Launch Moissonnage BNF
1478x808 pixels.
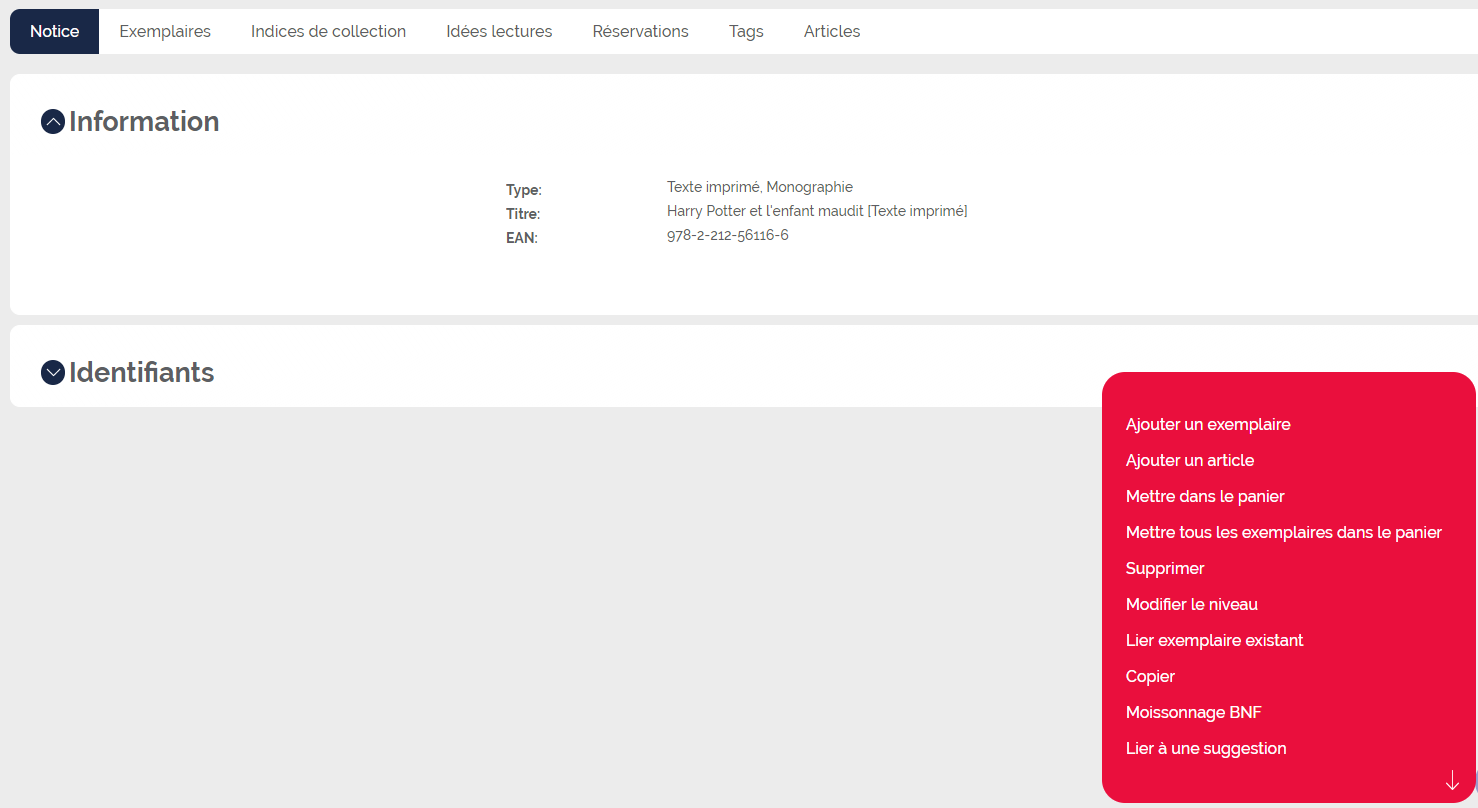(1194, 712)
